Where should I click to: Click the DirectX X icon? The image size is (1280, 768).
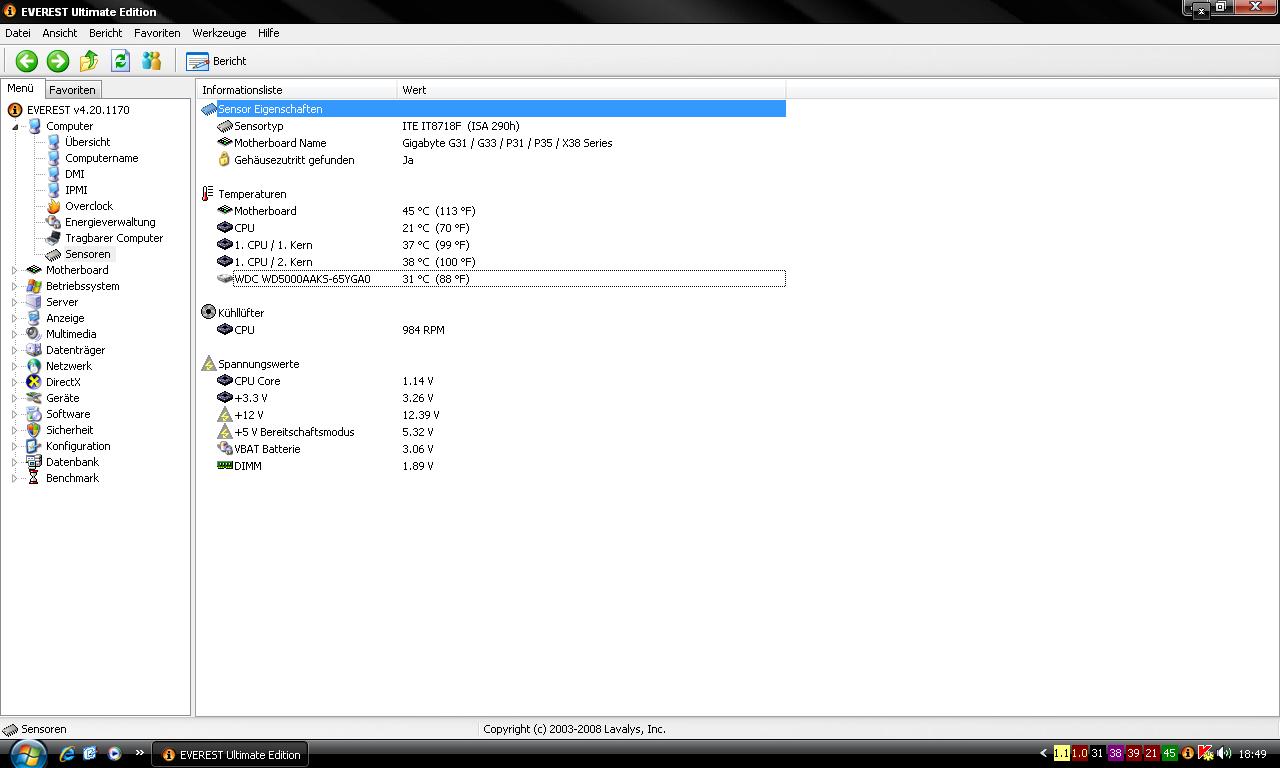(34, 382)
